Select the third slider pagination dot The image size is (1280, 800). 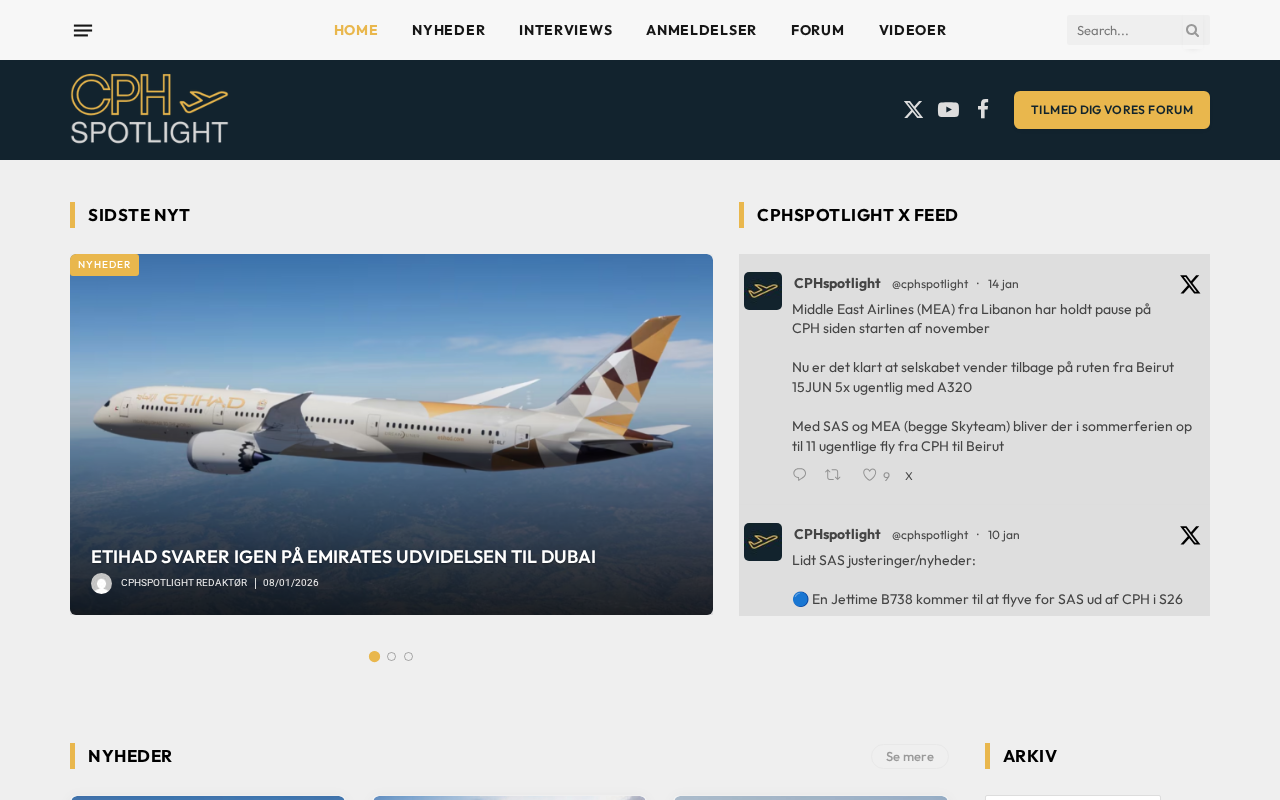click(x=408, y=657)
